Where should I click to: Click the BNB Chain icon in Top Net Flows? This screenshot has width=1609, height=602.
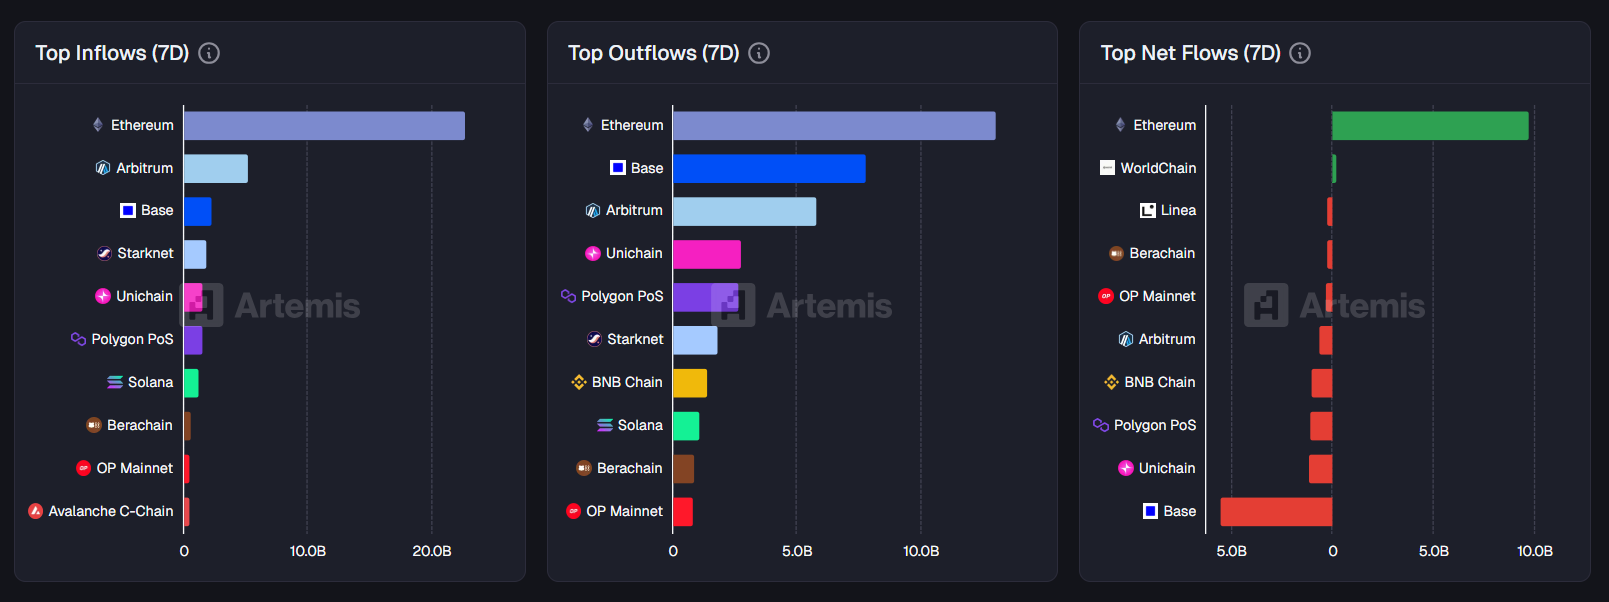(1111, 382)
